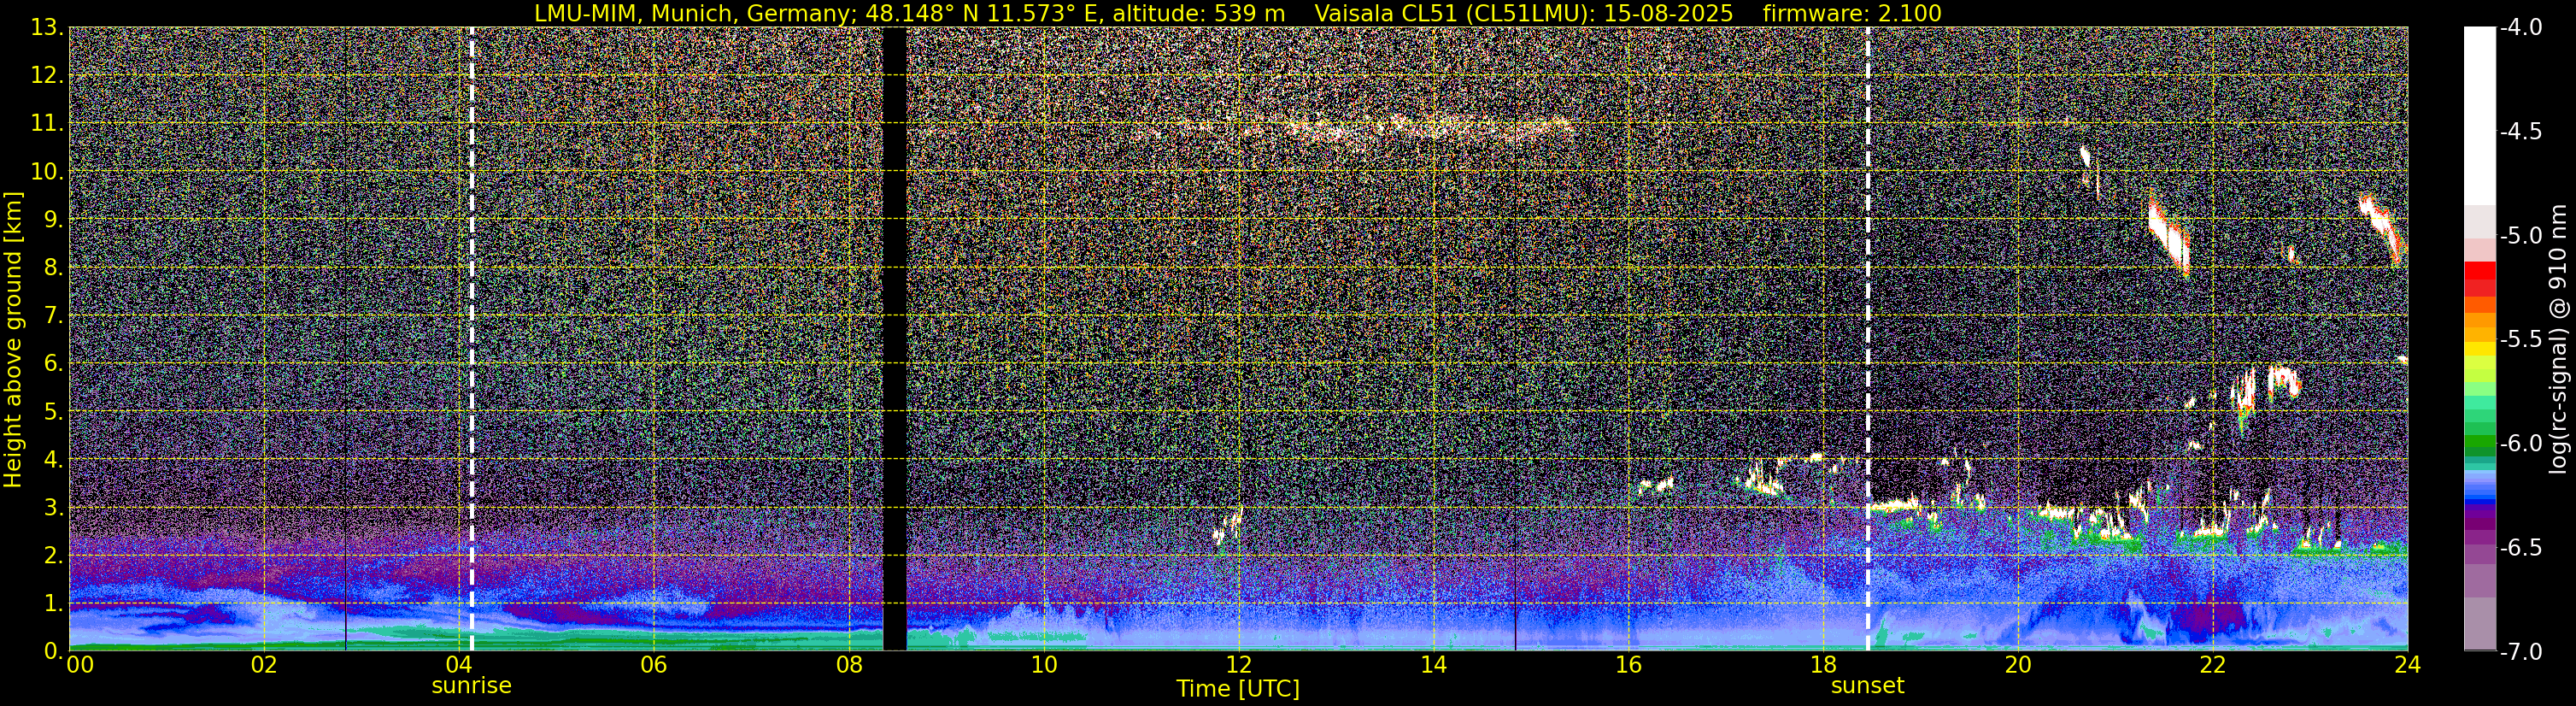Click time axis tick '06'

tap(653, 665)
